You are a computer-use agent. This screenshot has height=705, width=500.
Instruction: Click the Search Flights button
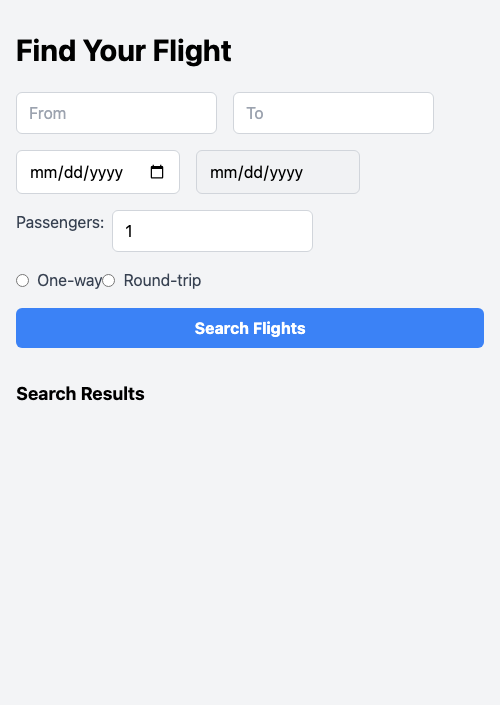pyautogui.click(x=250, y=328)
